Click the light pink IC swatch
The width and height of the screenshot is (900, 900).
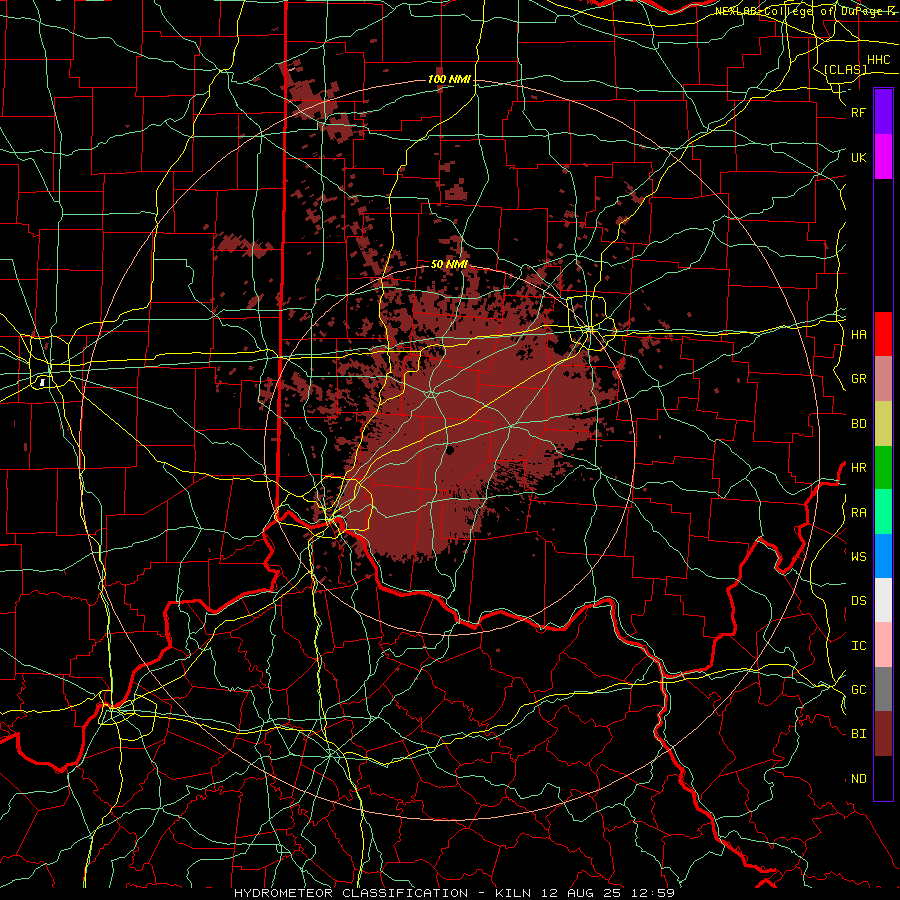(x=883, y=645)
